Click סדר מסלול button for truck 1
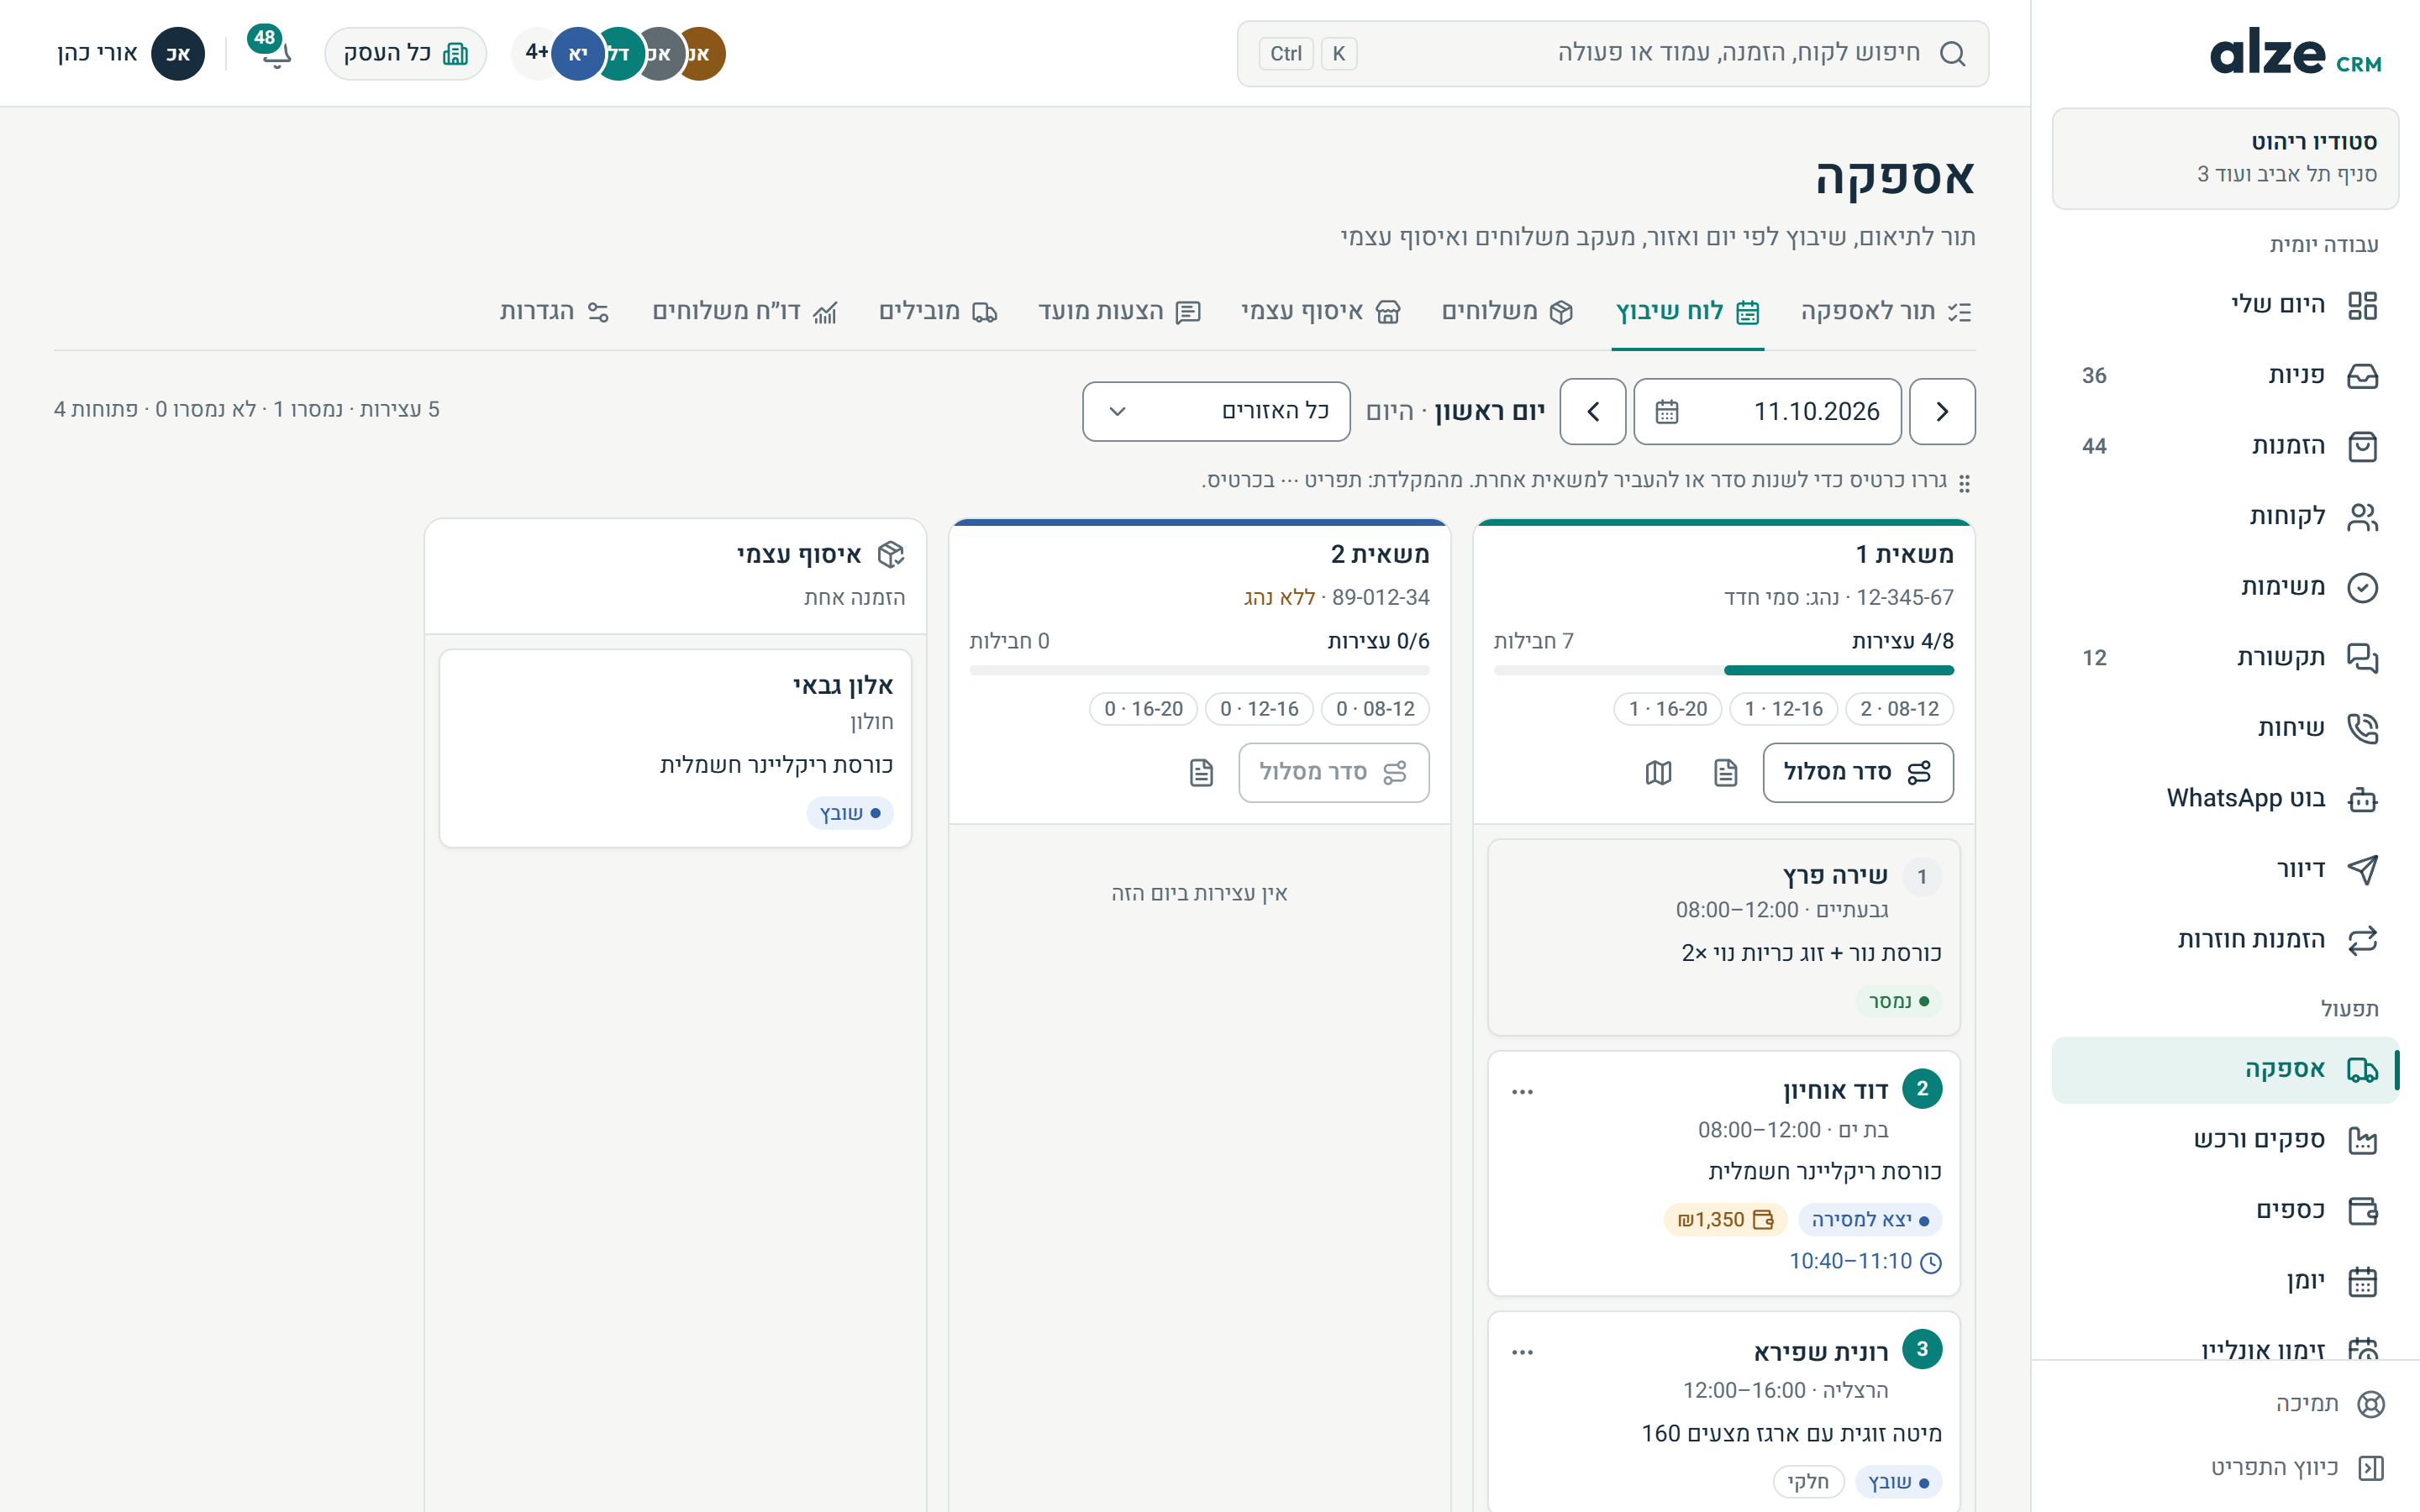This screenshot has width=2420, height=1512. (1857, 772)
